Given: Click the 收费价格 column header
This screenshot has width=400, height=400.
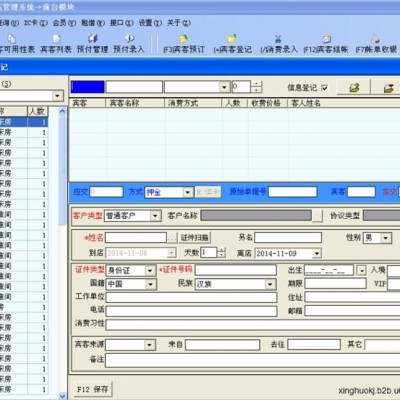Looking at the screenshot, I should (268, 103).
